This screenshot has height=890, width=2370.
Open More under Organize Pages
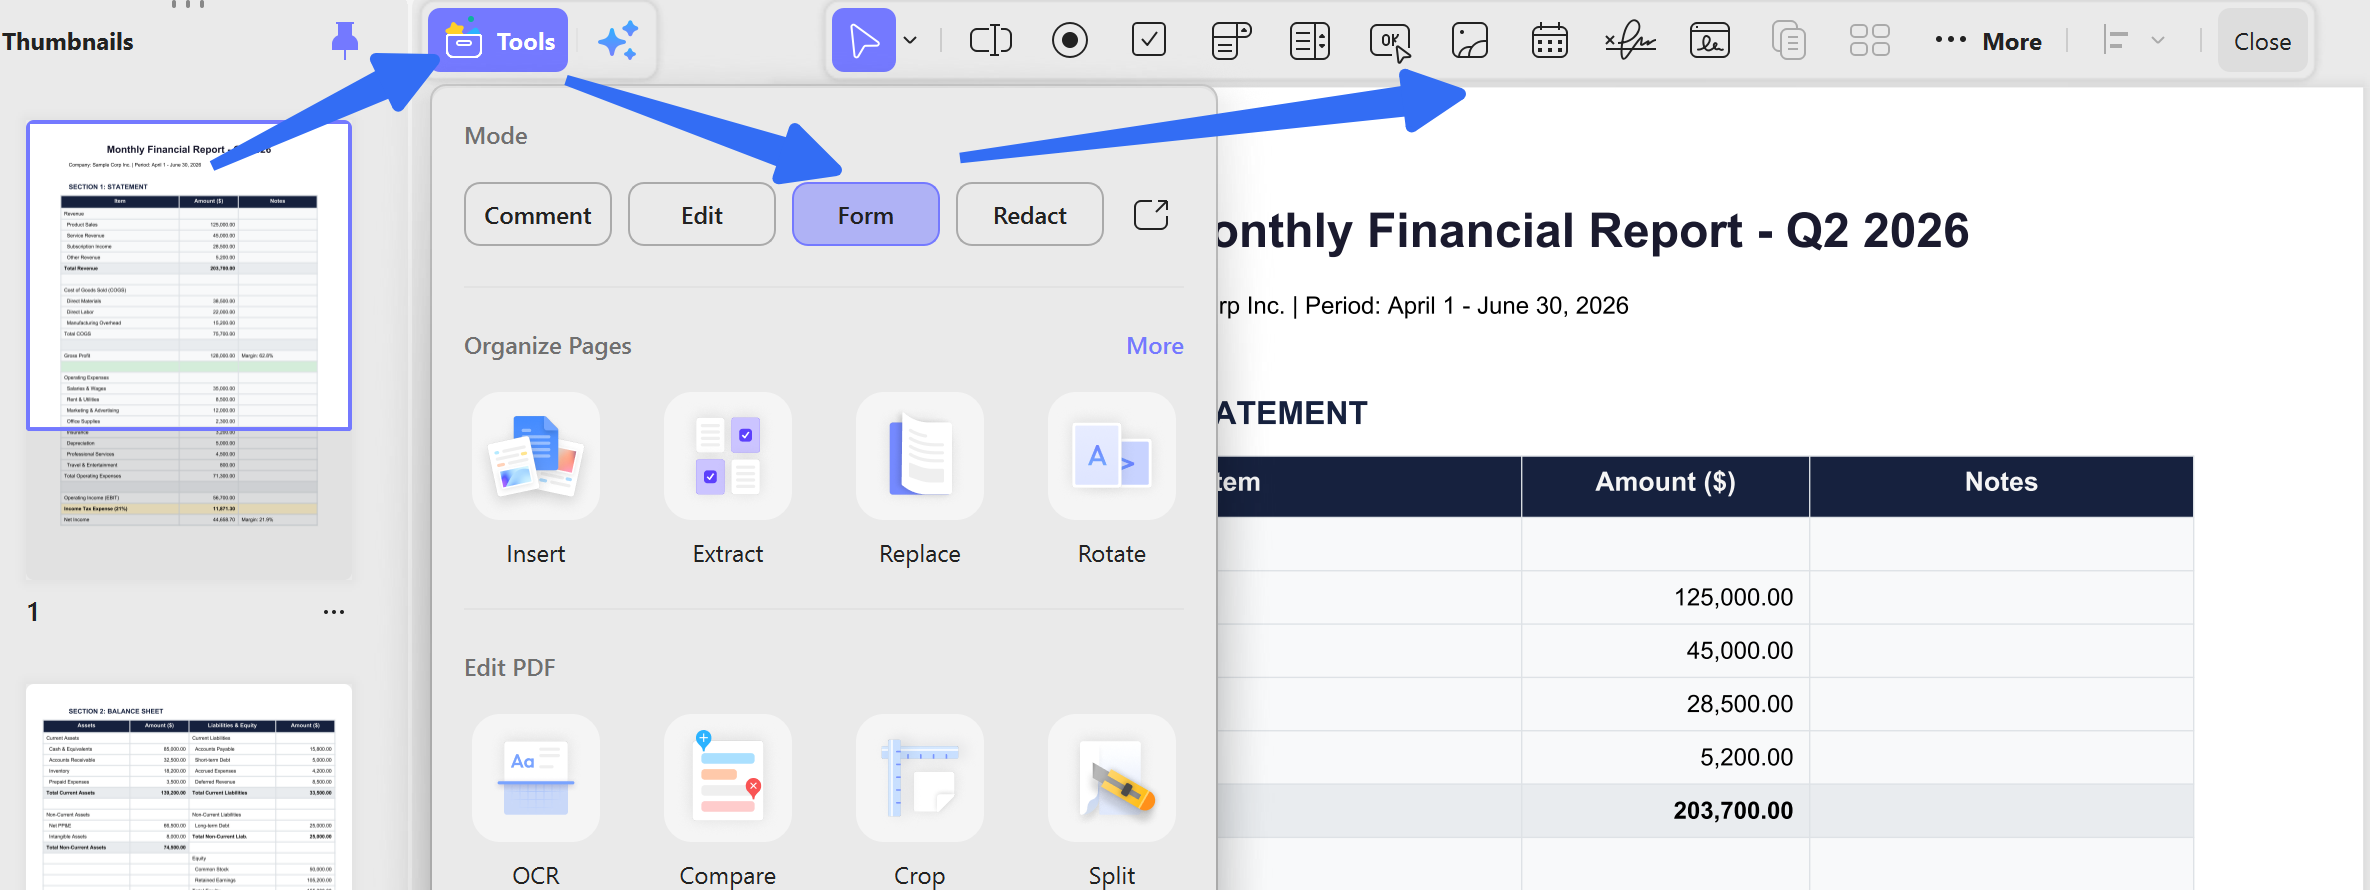pos(1155,345)
